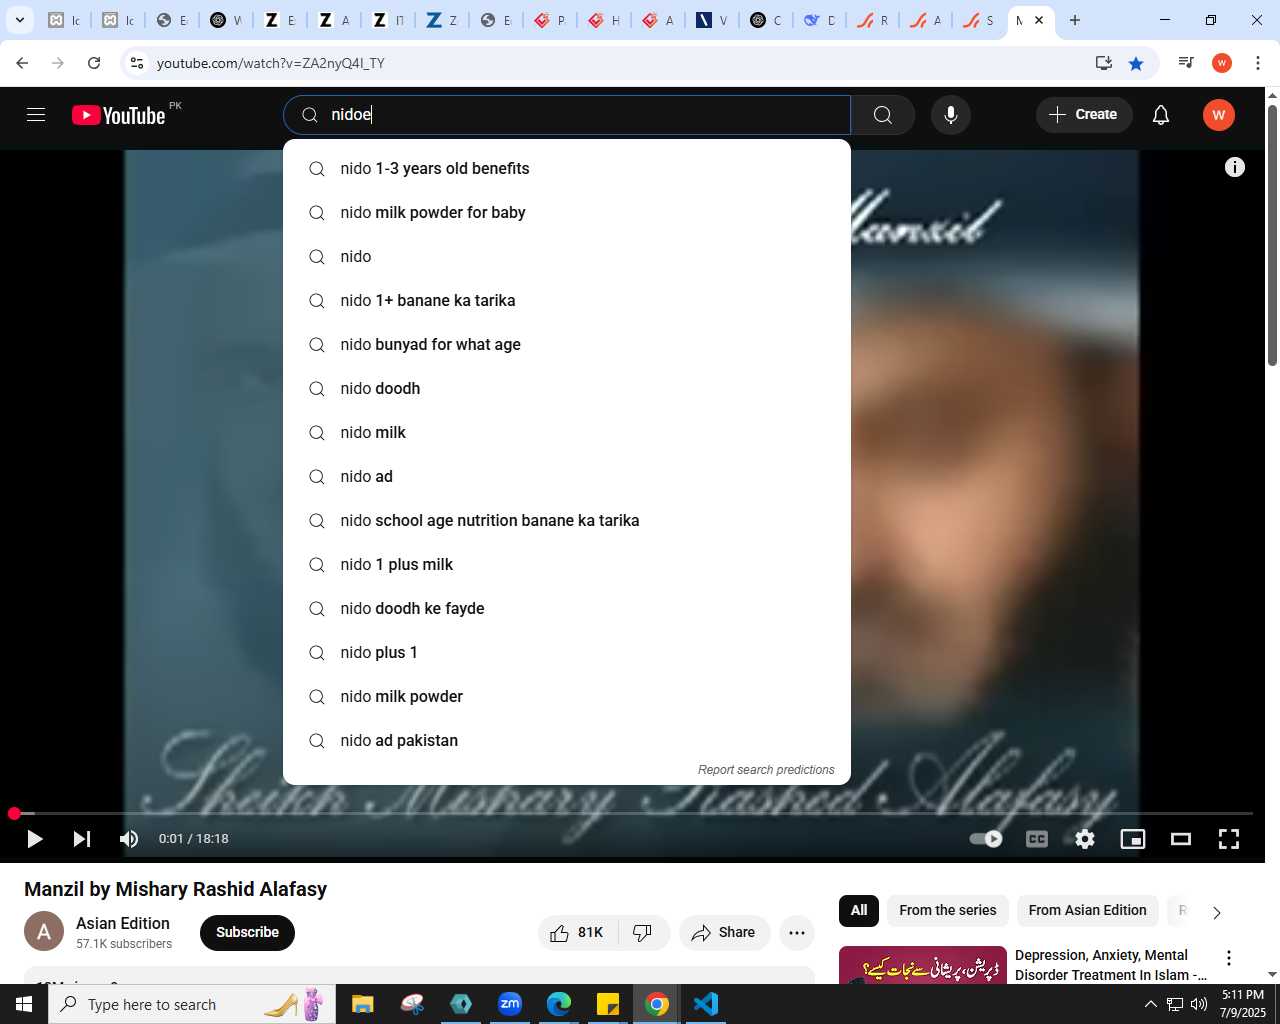Dislike the video

click(643, 932)
